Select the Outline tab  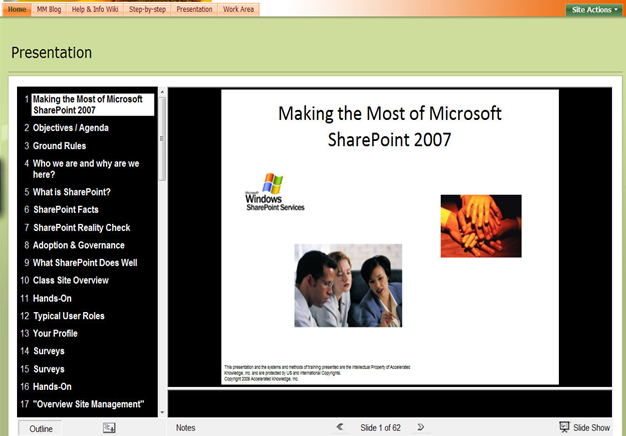coord(40,428)
